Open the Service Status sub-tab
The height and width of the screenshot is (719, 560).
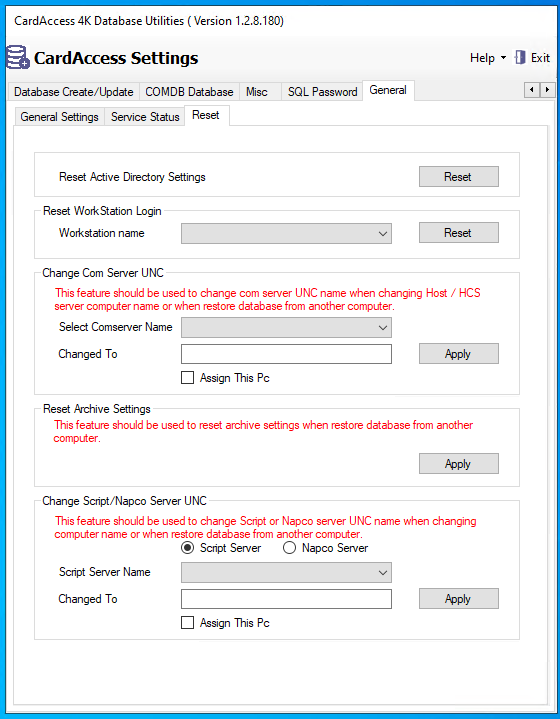(x=145, y=117)
